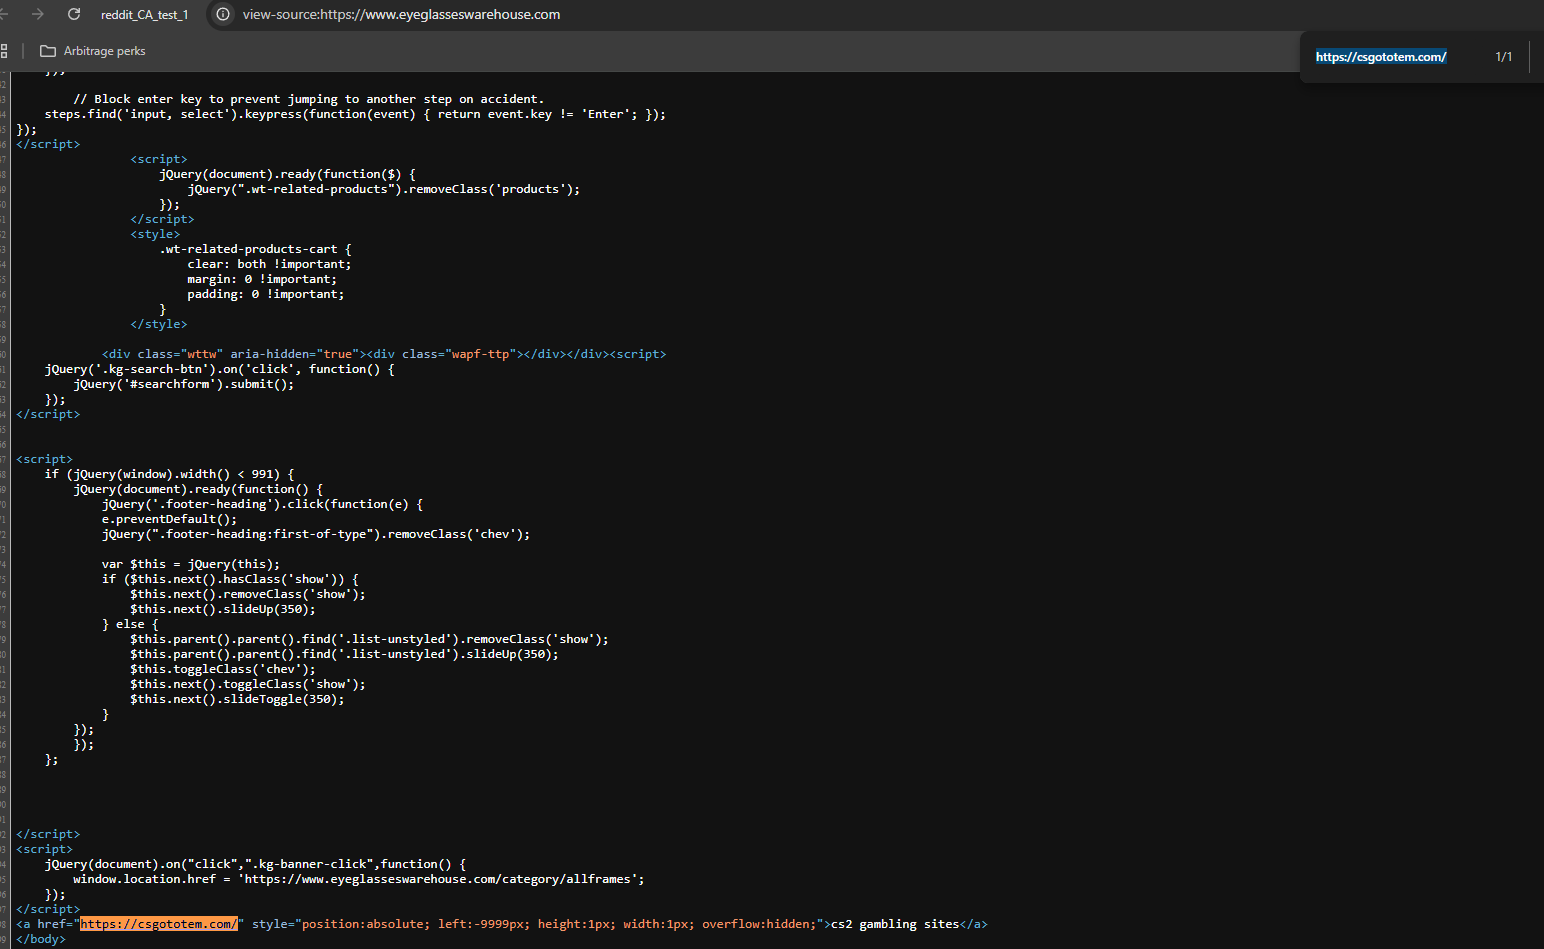The height and width of the screenshot is (949, 1544).
Task: Click the find-in-page field containing csgototem URL
Action: [x=1381, y=57]
